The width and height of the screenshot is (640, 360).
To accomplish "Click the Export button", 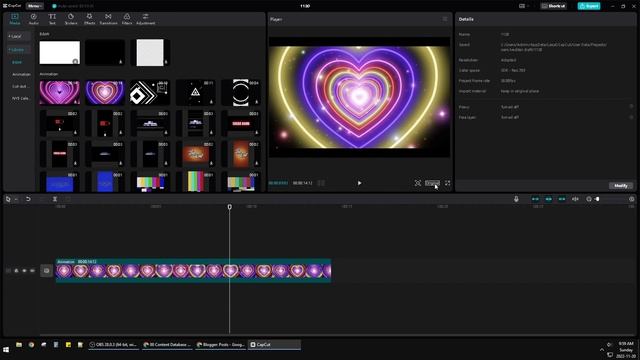I will pos(589,6).
